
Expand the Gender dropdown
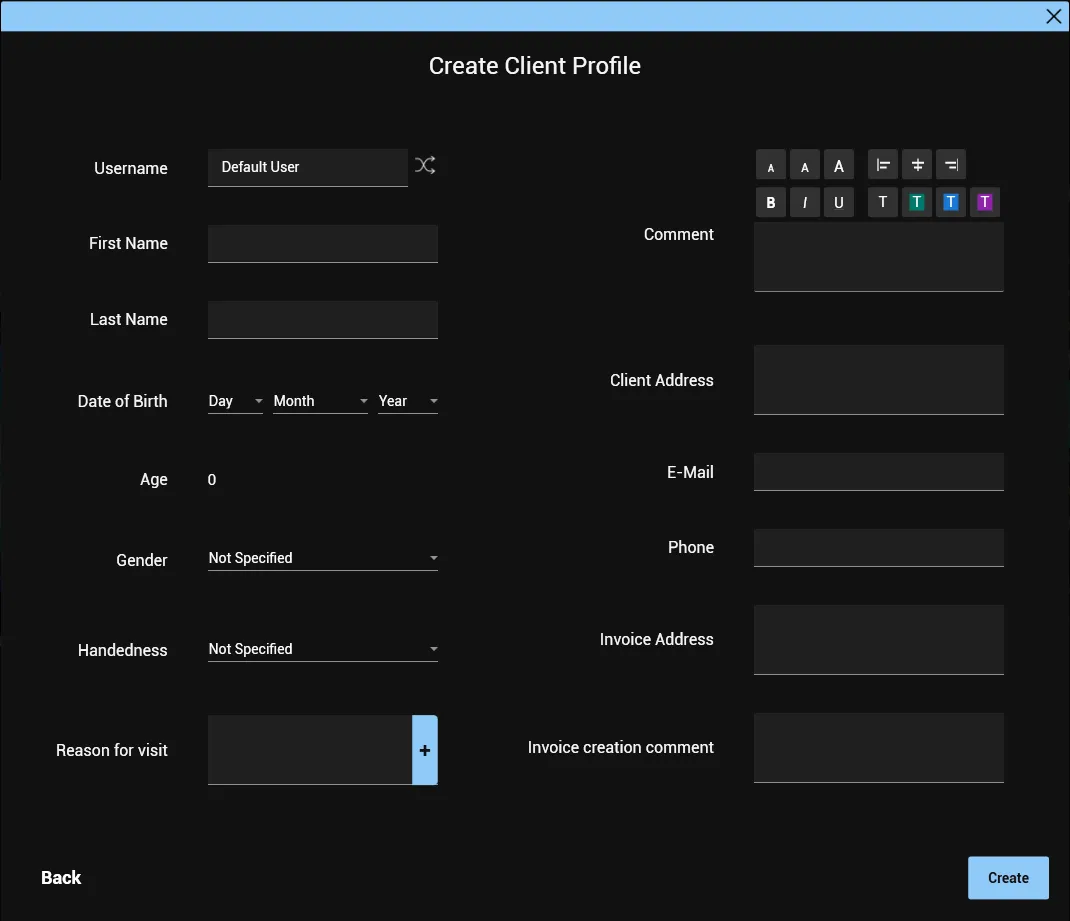click(x=323, y=558)
